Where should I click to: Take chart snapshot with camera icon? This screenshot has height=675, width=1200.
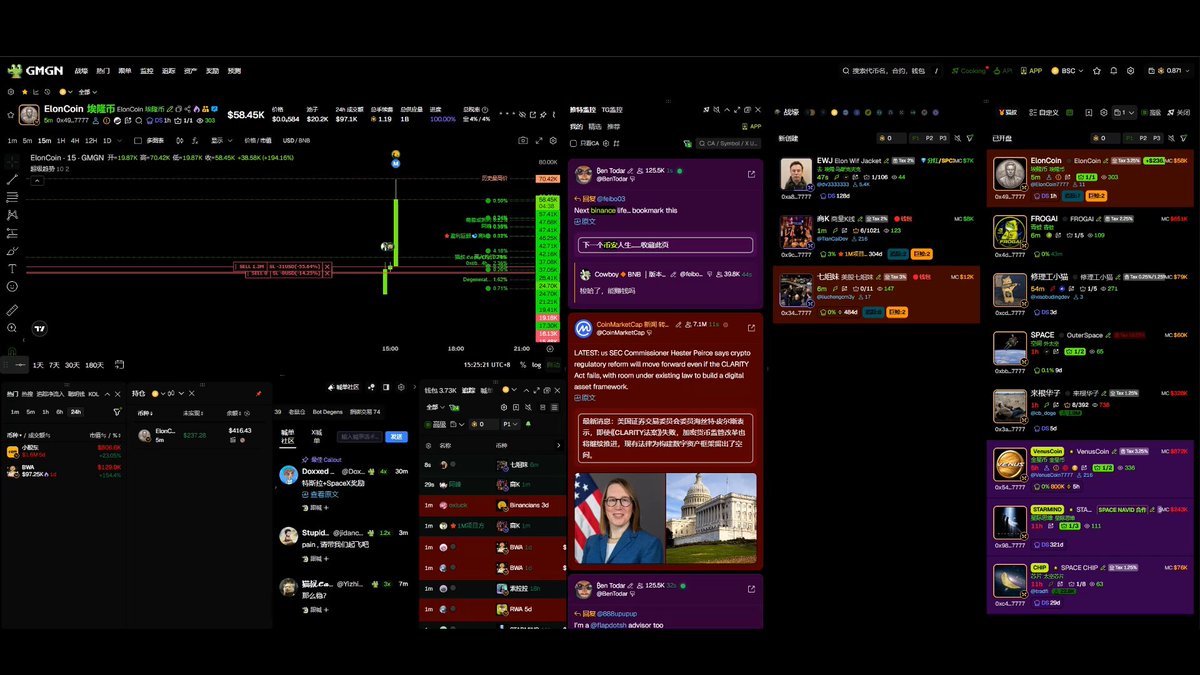(x=523, y=140)
